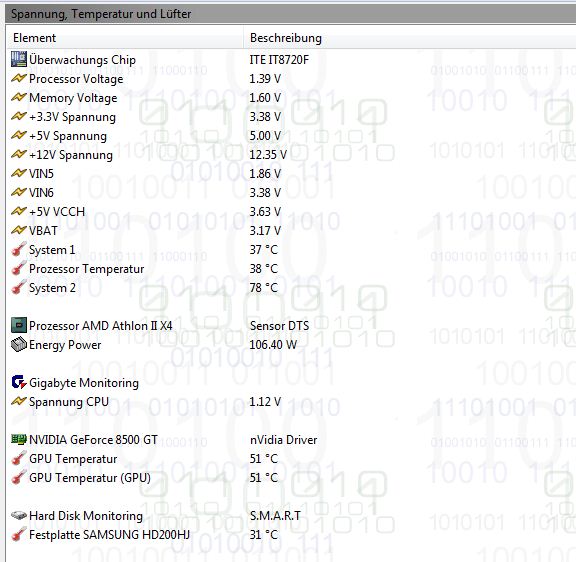
Task: Select the VBAT voltage row
Action: 291,230
